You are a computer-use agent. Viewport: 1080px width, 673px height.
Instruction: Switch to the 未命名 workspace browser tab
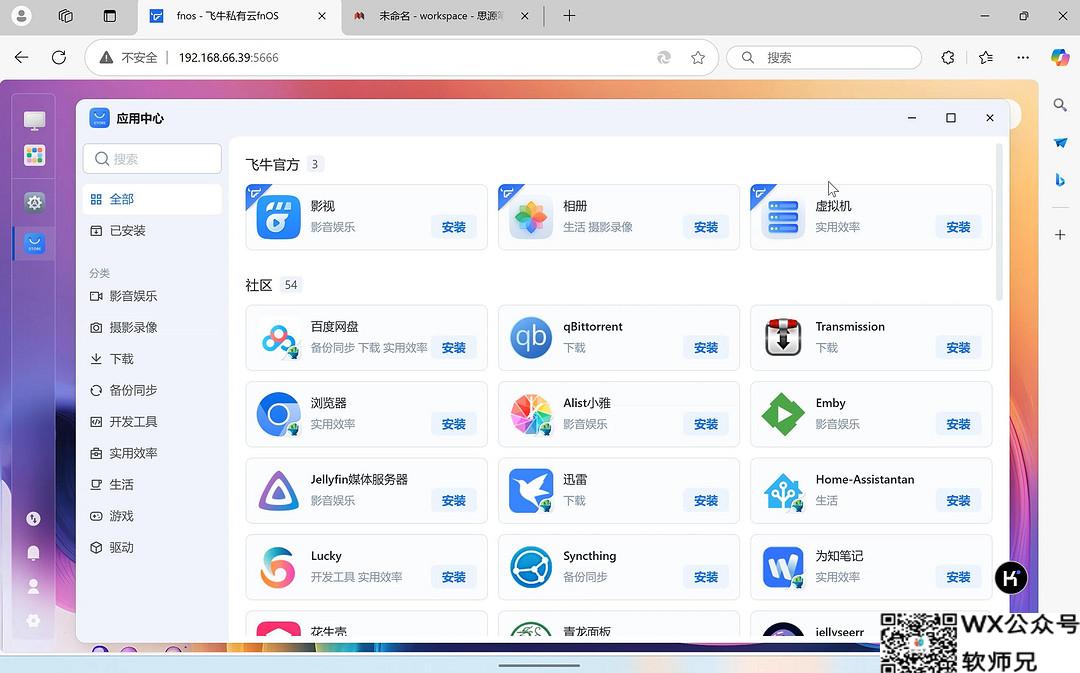(x=441, y=16)
